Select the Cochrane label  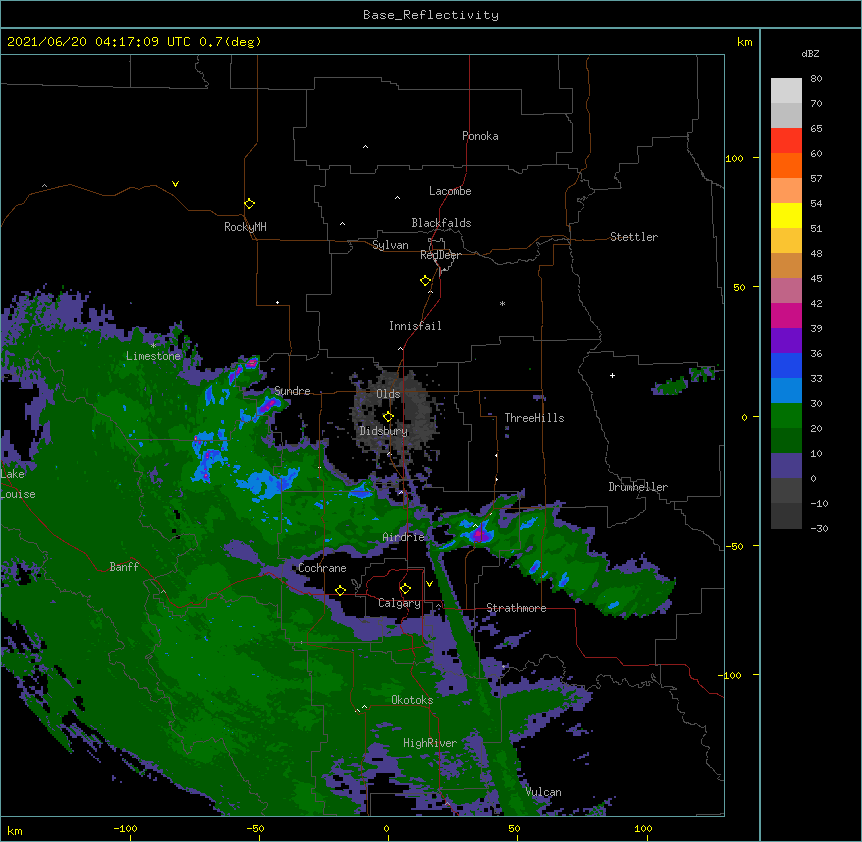pyautogui.click(x=322, y=568)
